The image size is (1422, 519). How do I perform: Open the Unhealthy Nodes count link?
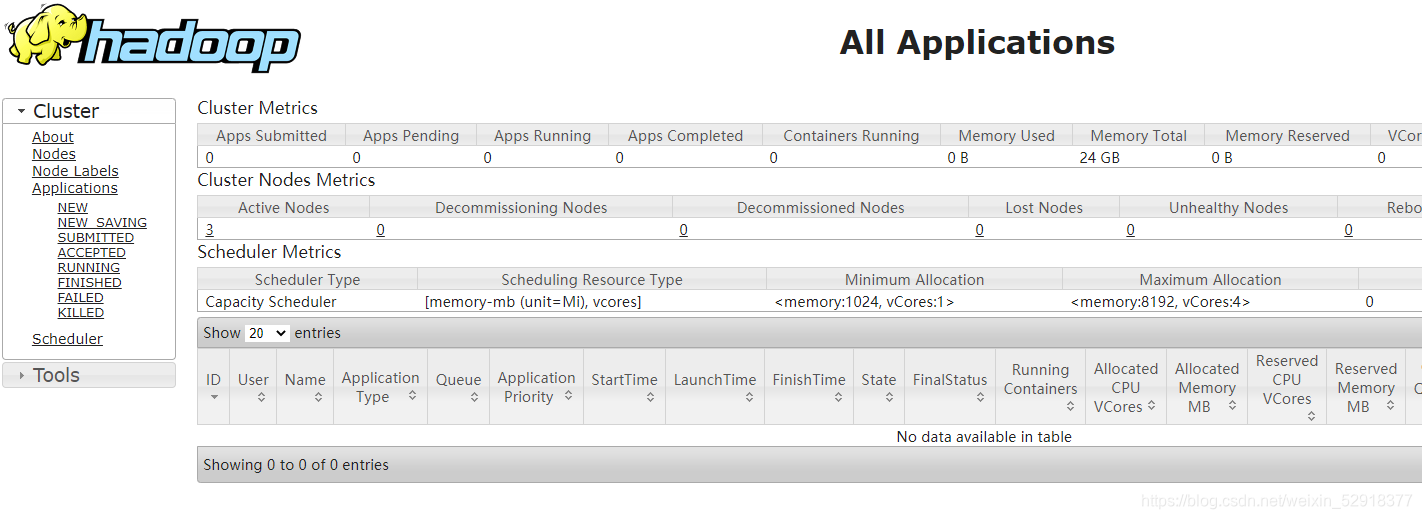[1131, 230]
